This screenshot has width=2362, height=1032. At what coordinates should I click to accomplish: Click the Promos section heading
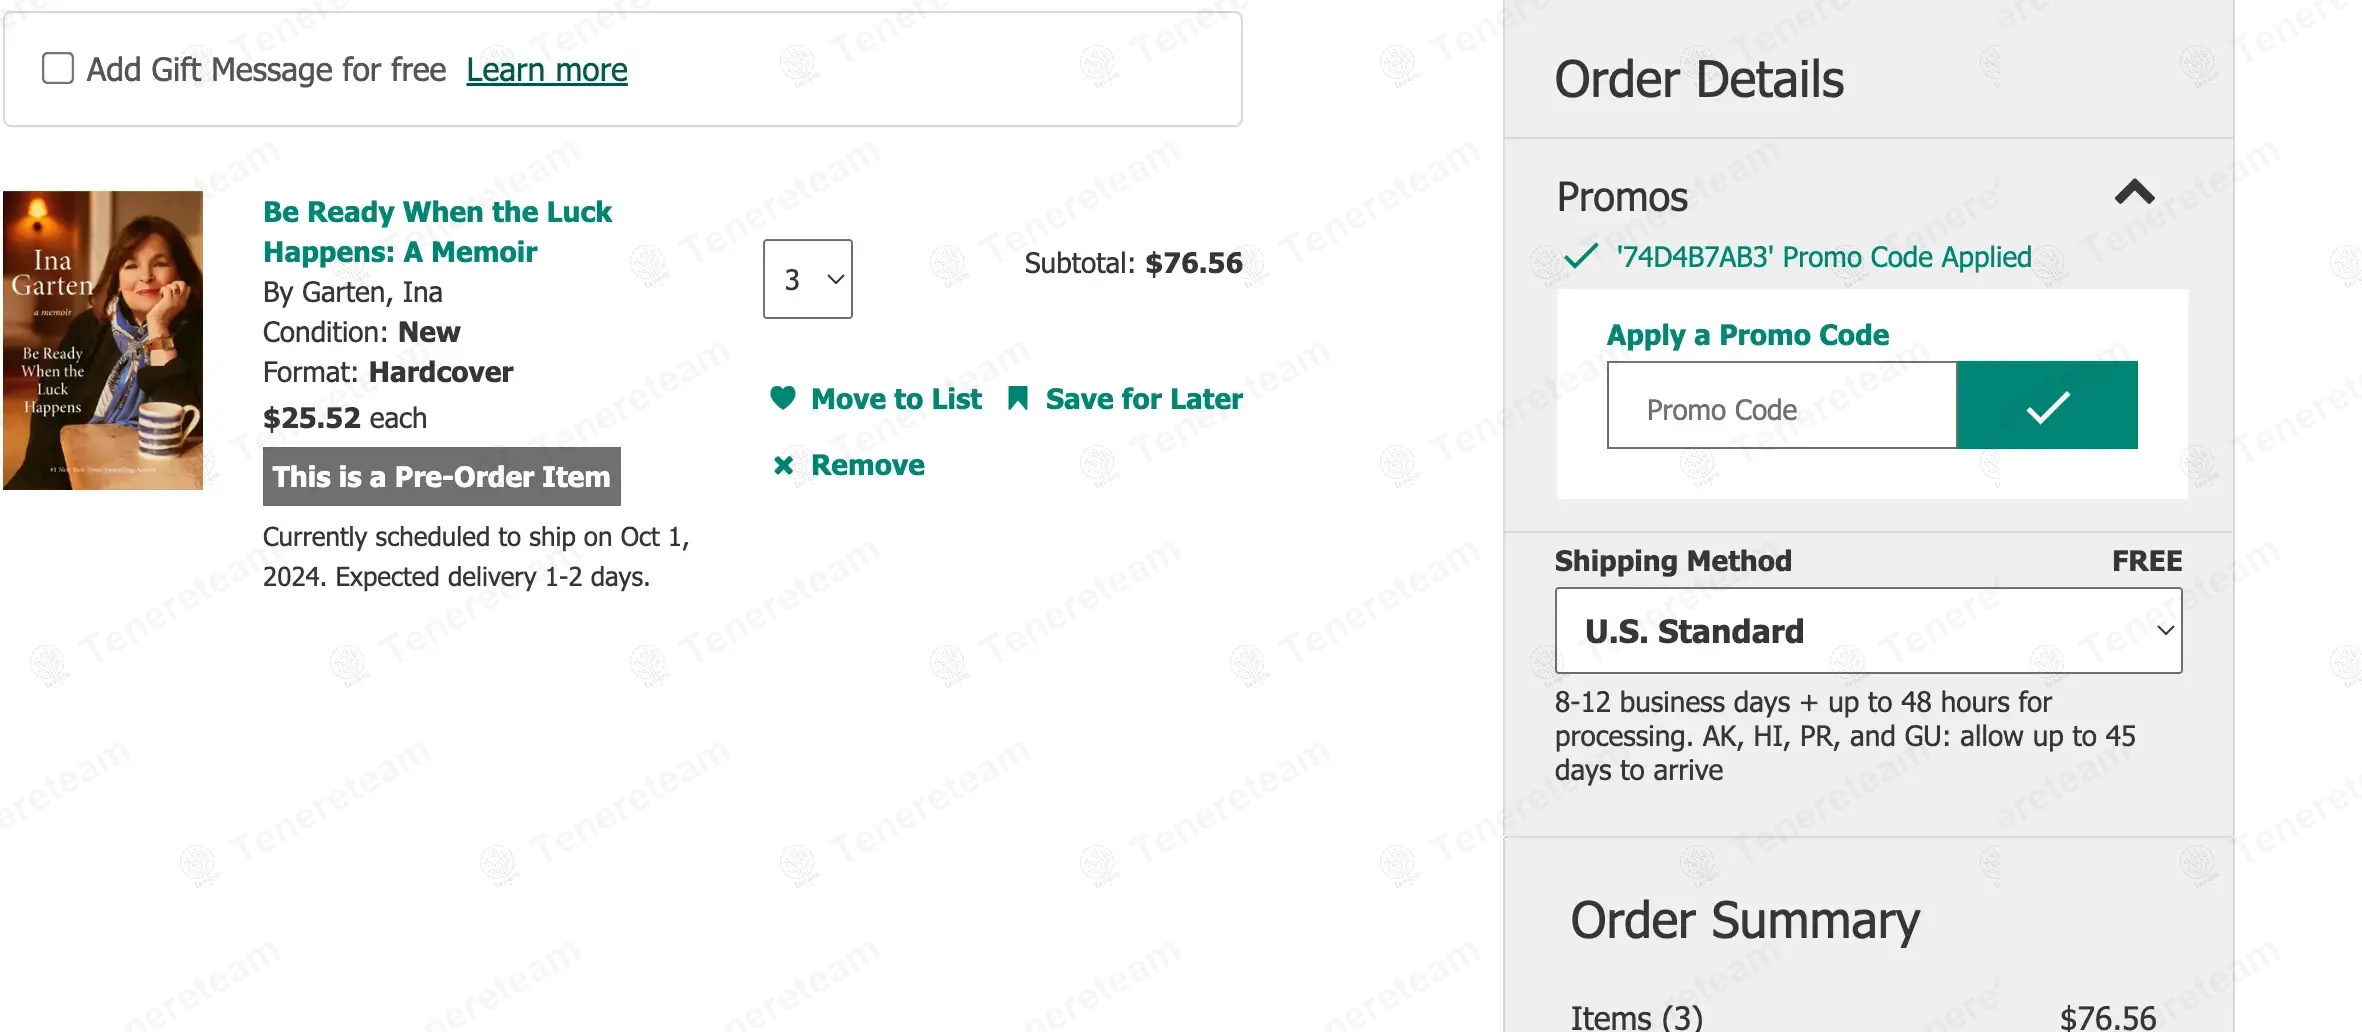(x=1622, y=197)
